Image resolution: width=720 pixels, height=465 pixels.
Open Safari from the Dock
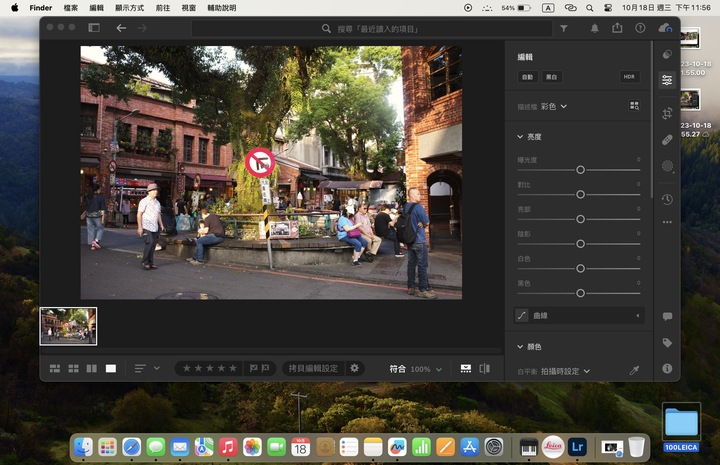click(x=131, y=447)
